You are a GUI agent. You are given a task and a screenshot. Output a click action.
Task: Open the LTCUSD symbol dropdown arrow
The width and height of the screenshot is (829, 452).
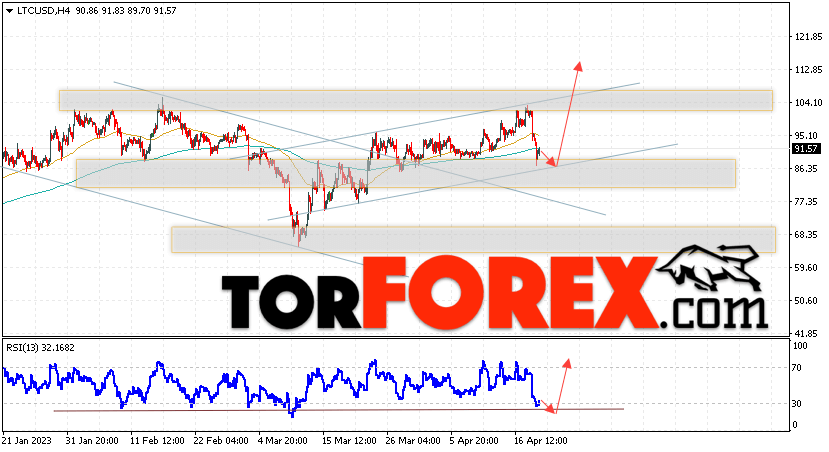(10, 11)
